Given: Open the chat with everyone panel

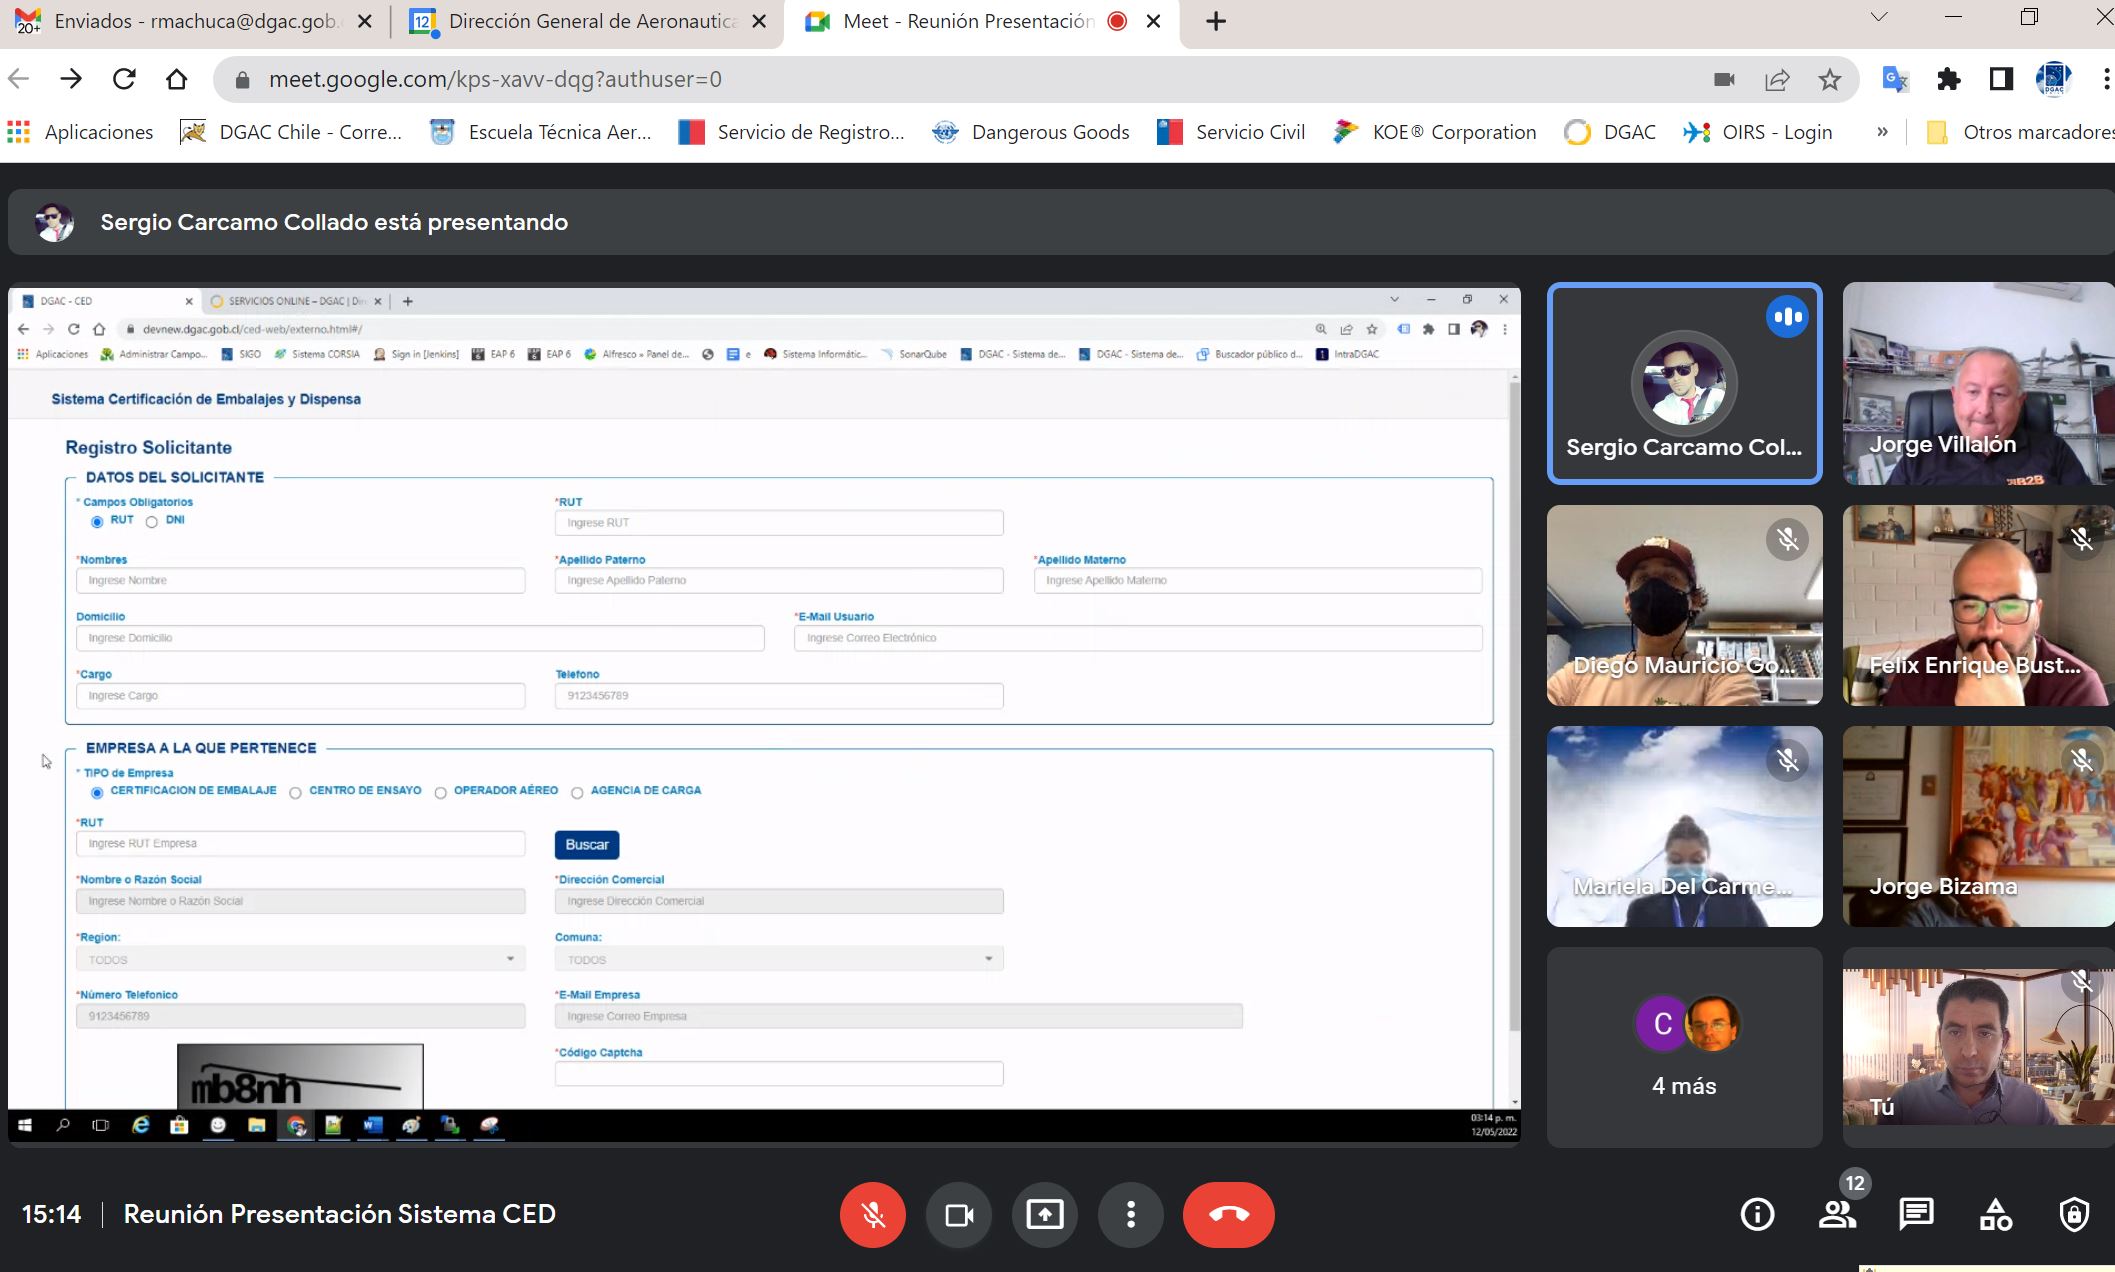Looking at the screenshot, I should tap(1916, 1215).
